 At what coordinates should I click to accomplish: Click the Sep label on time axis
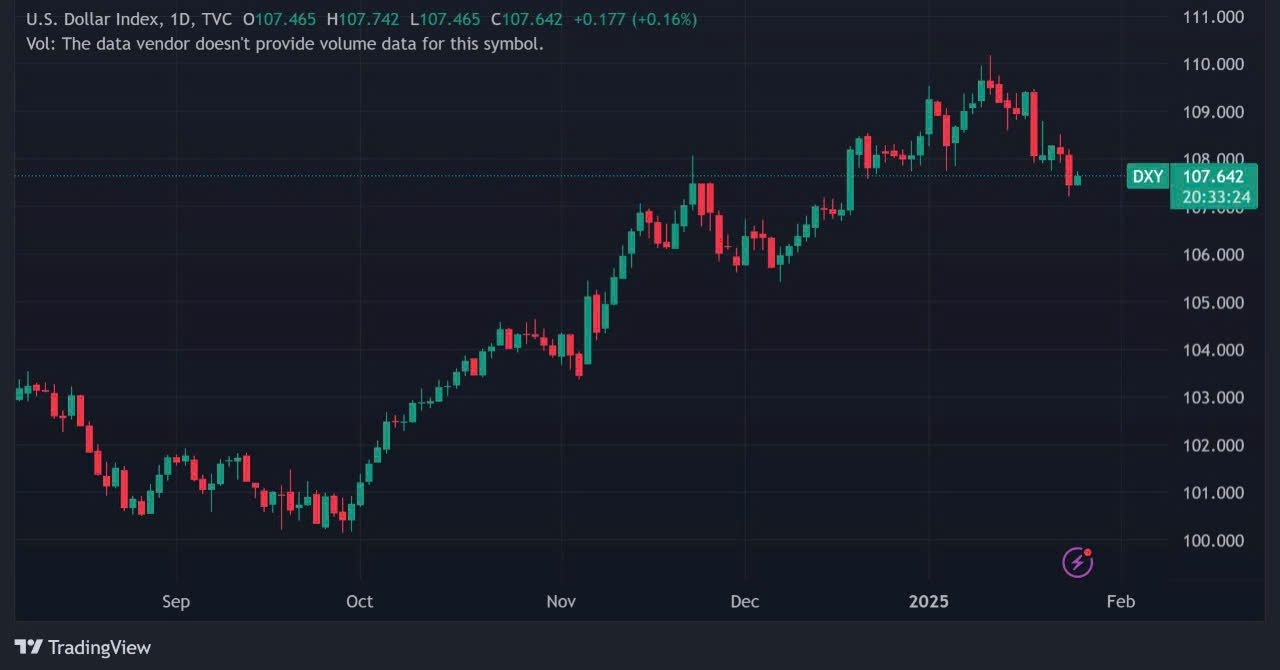point(176,602)
